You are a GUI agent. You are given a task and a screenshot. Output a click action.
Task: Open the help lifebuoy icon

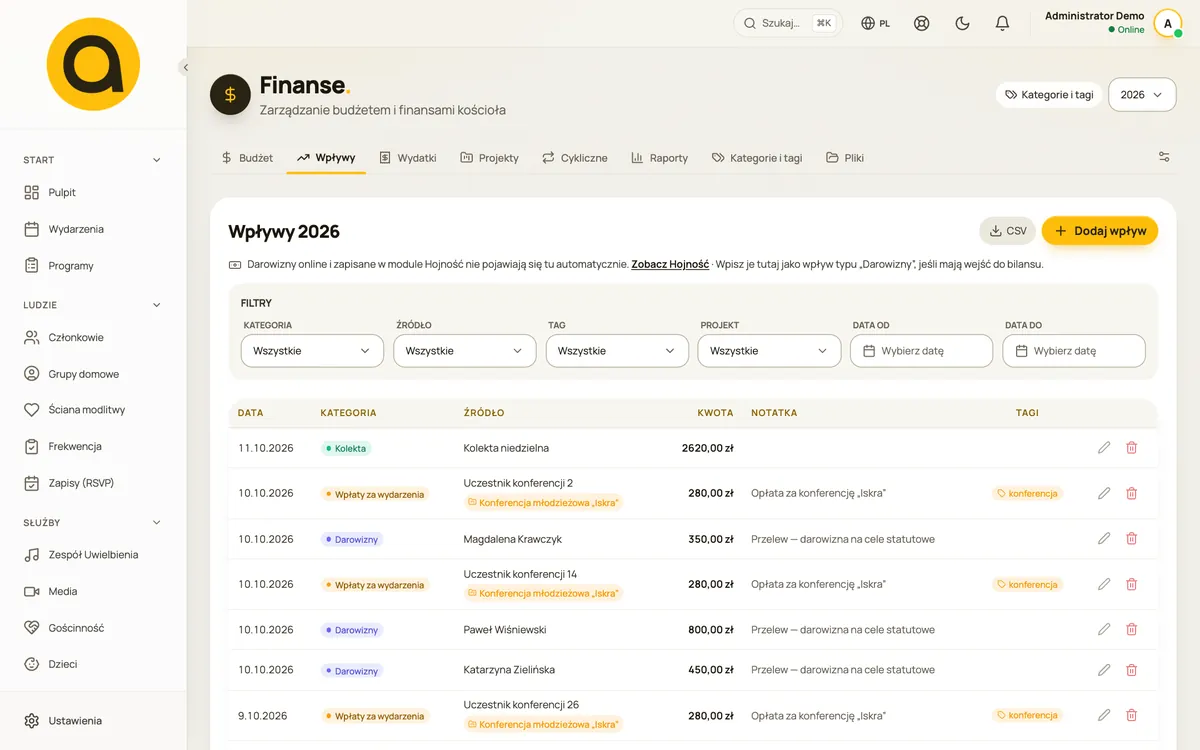pyautogui.click(x=922, y=23)
